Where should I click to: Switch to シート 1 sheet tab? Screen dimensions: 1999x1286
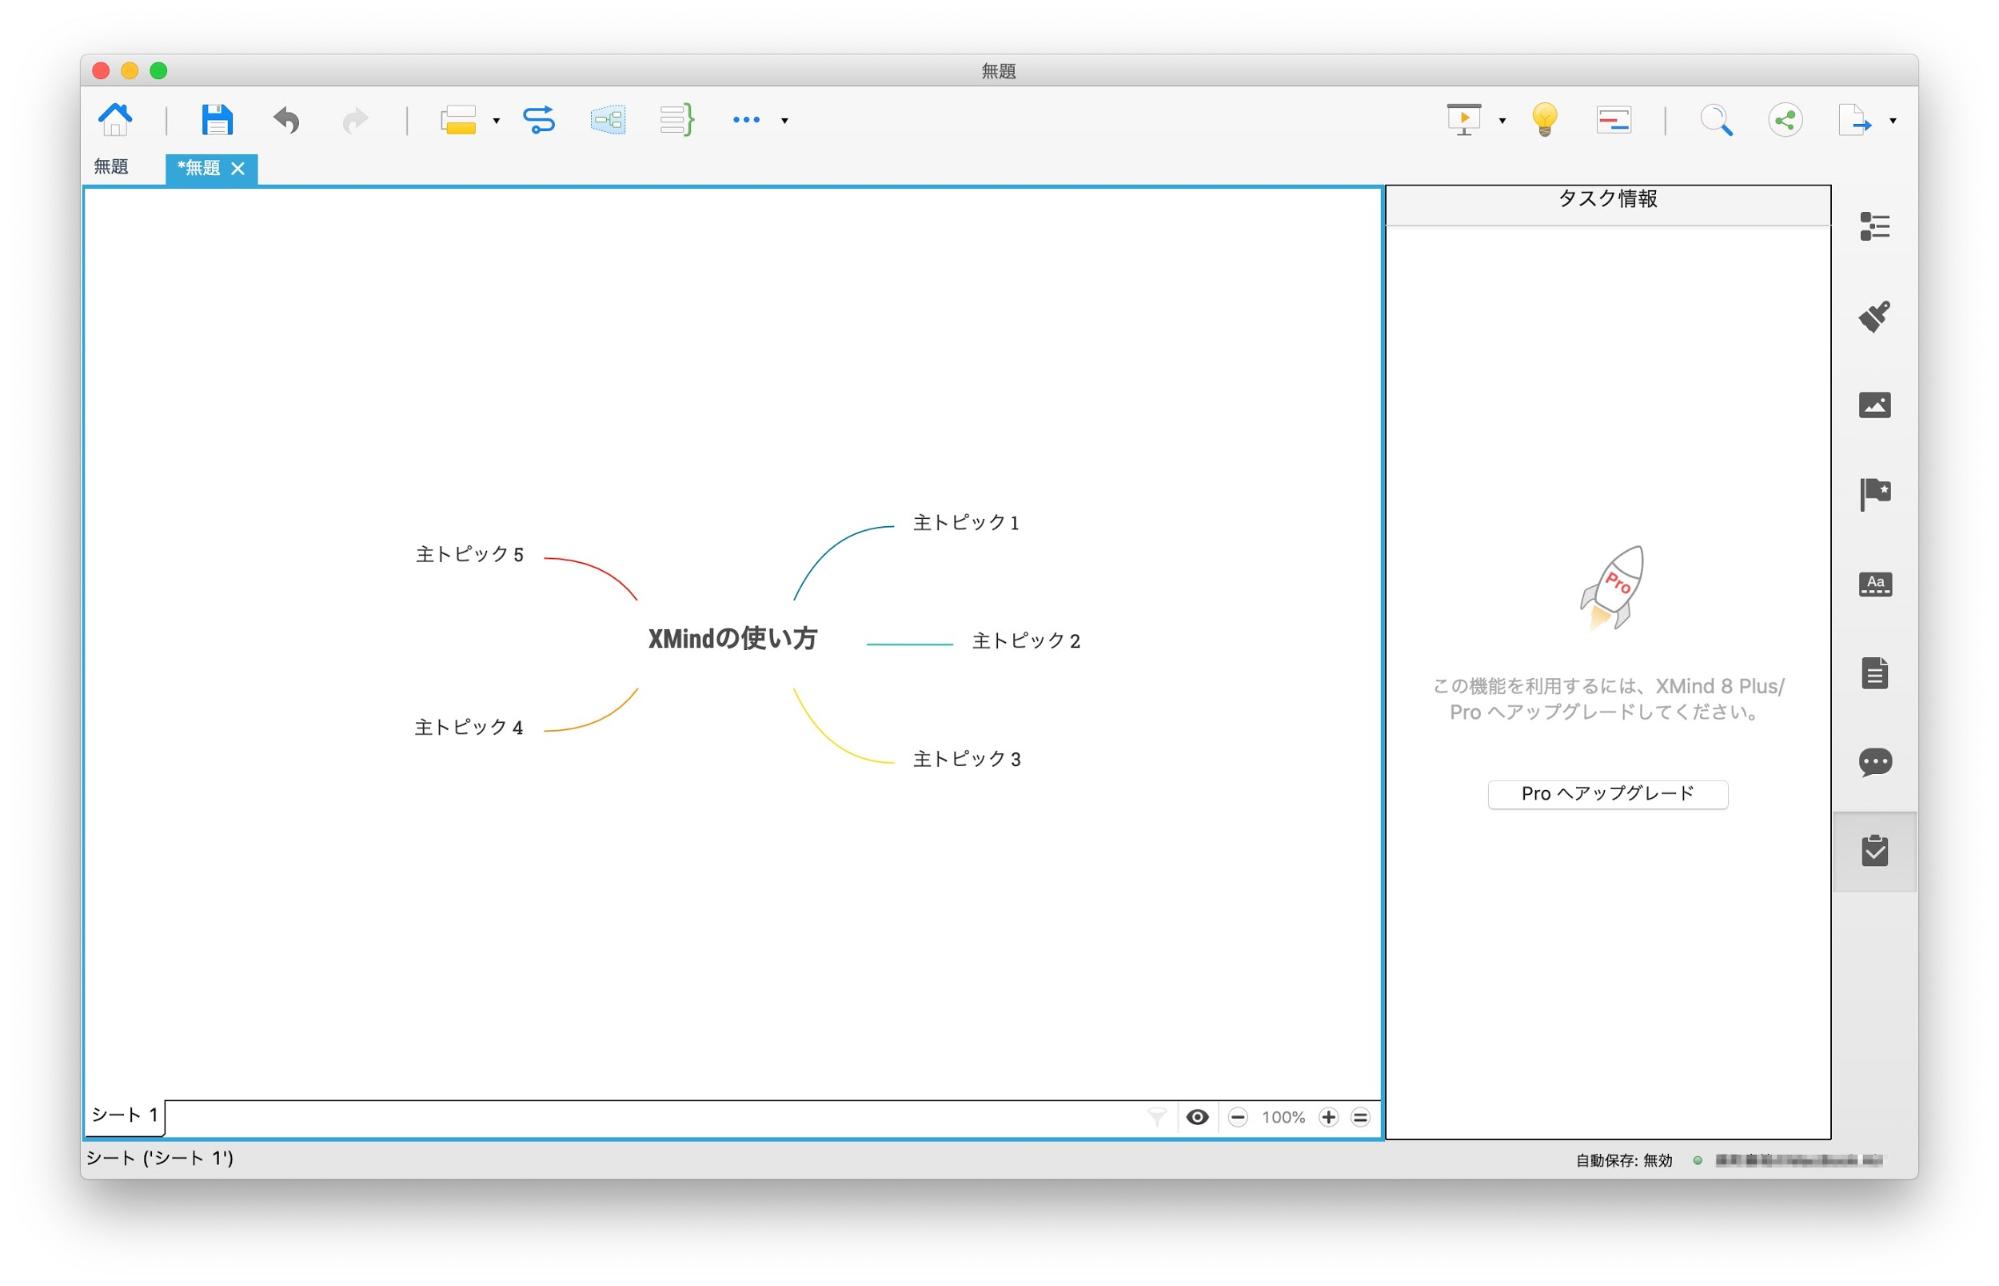click(125, 1115)
